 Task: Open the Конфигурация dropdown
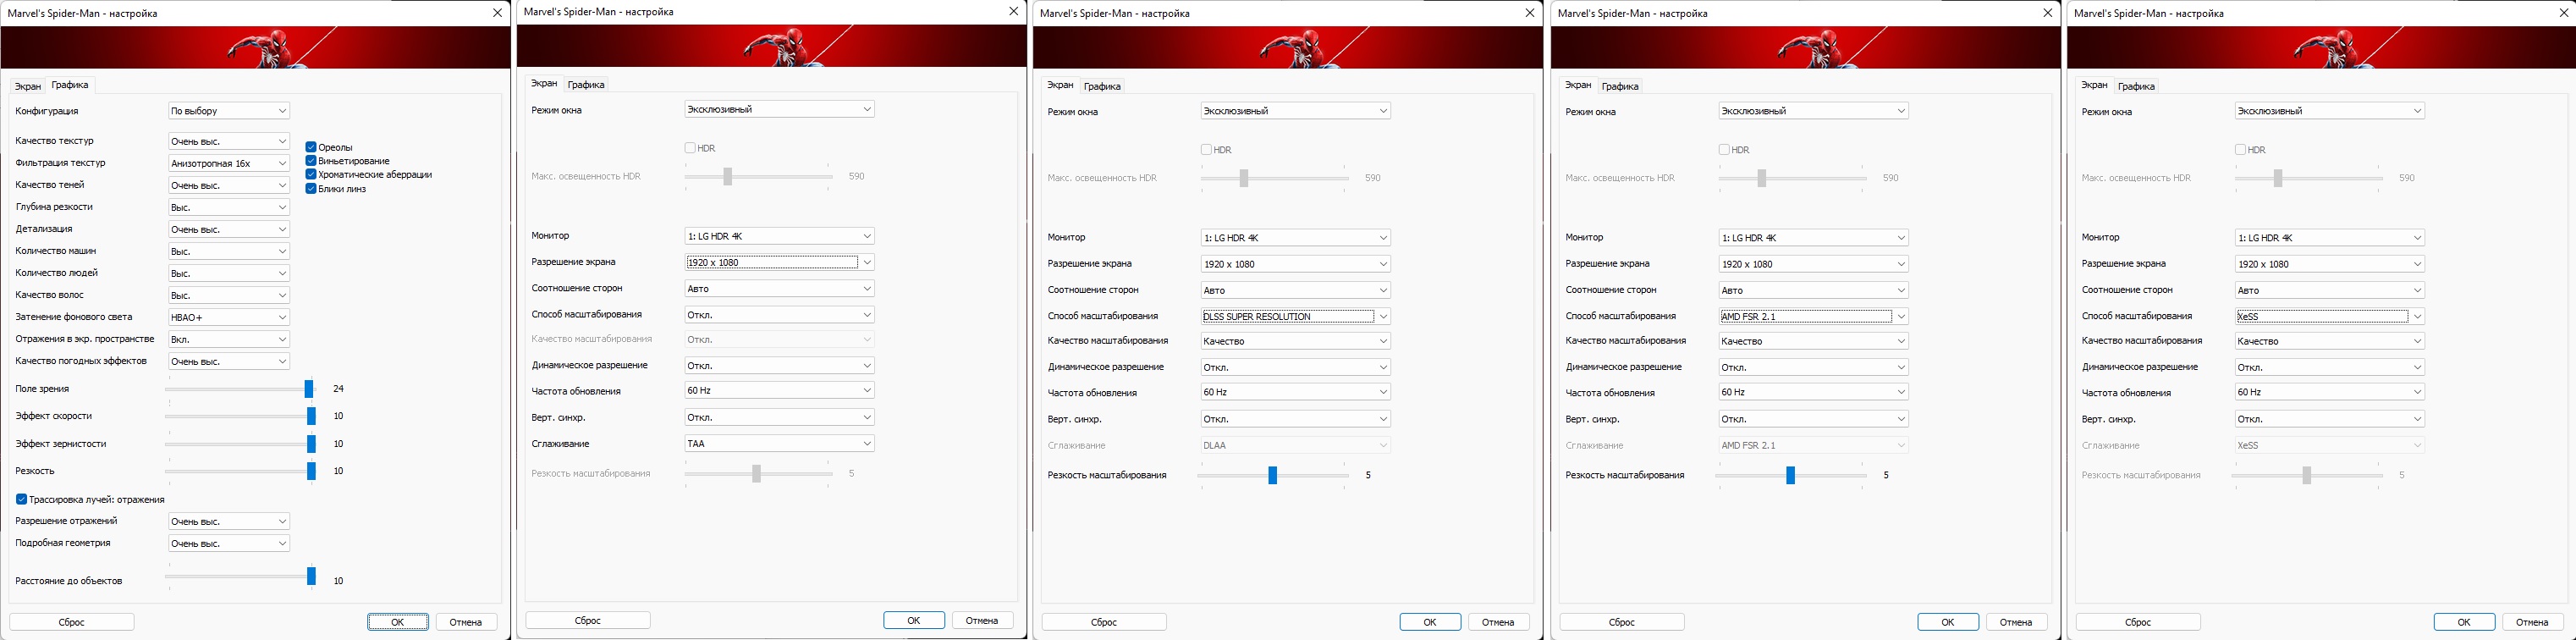pyautogui.click(x=229, y=111)
